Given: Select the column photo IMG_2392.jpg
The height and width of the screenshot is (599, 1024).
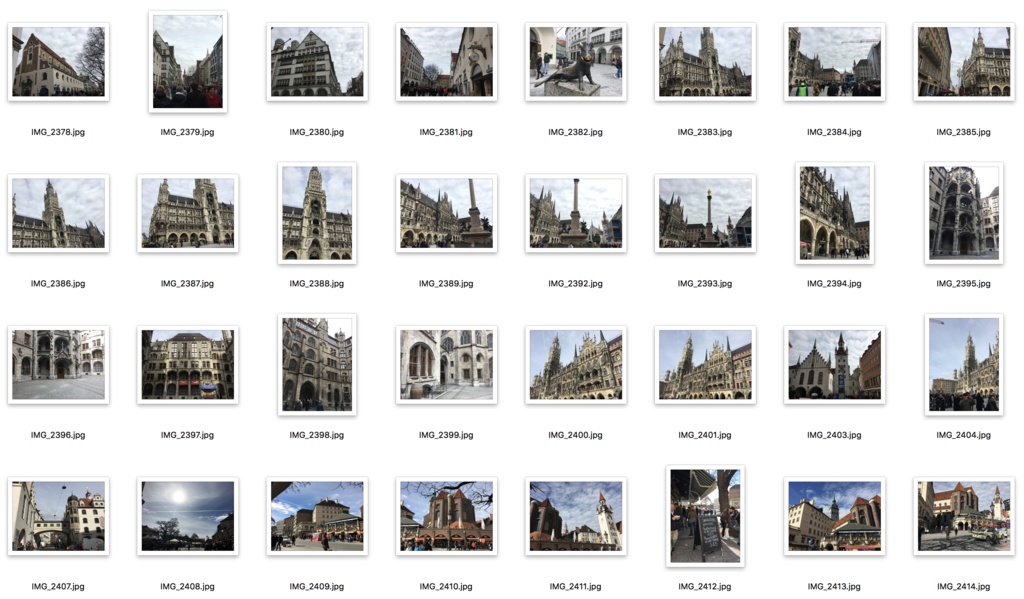Looking at the screenshot, I should click(x=575, y=214).
